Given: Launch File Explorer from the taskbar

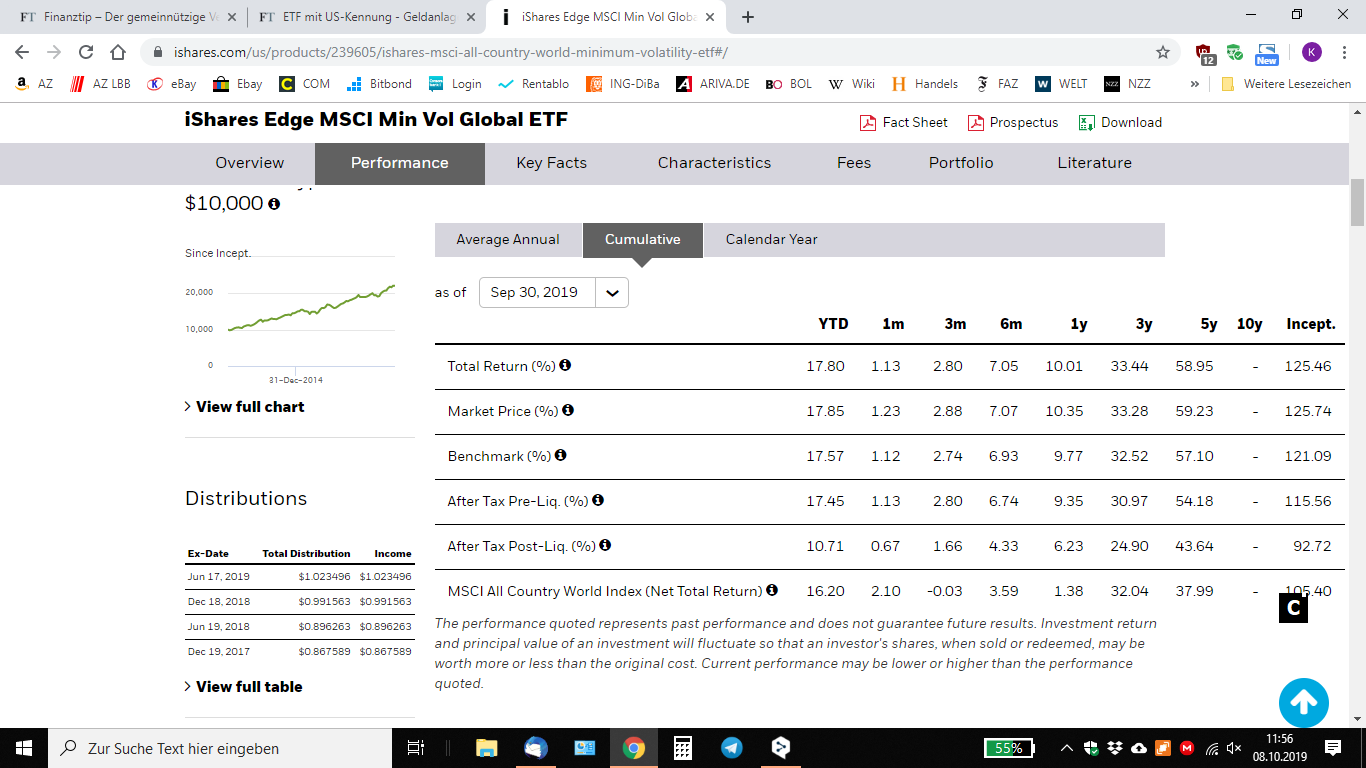Looking at the screenshot, I should point(486,748).
